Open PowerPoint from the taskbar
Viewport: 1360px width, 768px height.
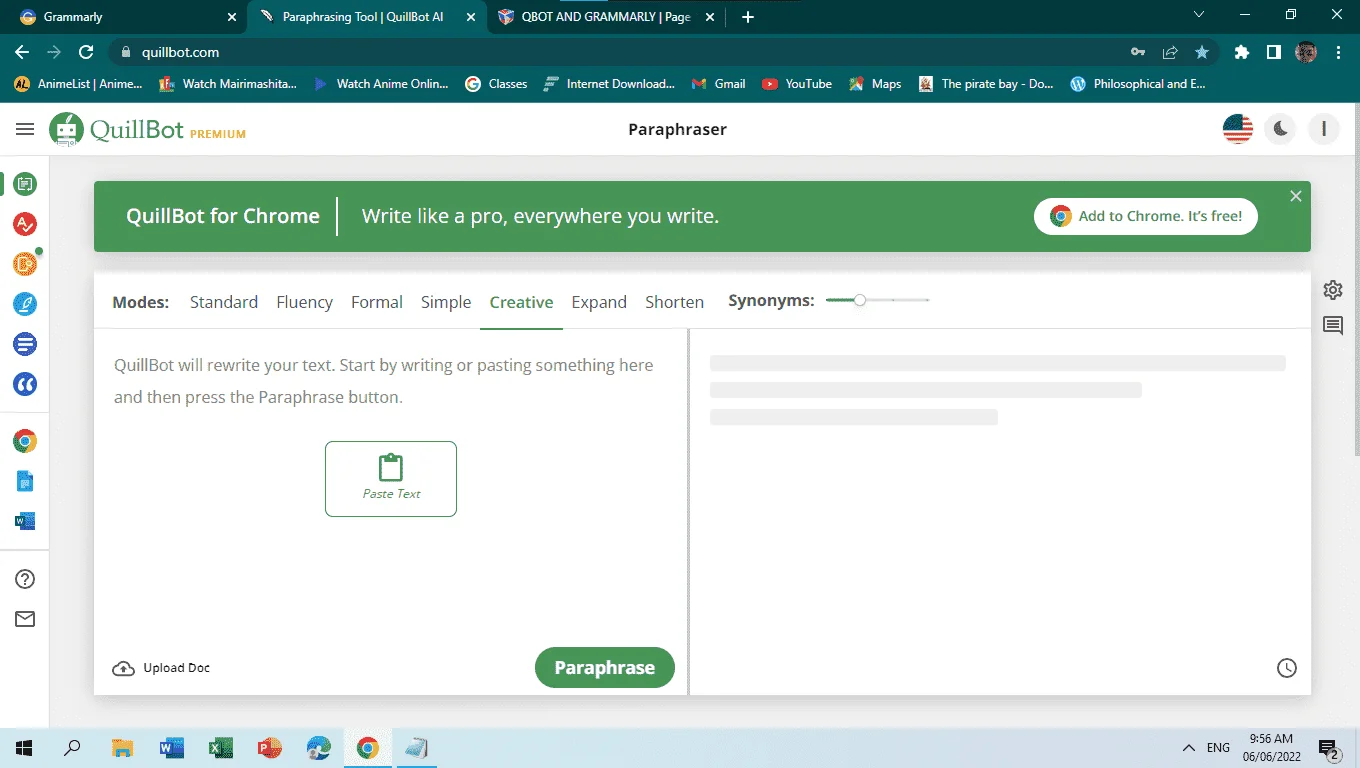coord(270,748)
